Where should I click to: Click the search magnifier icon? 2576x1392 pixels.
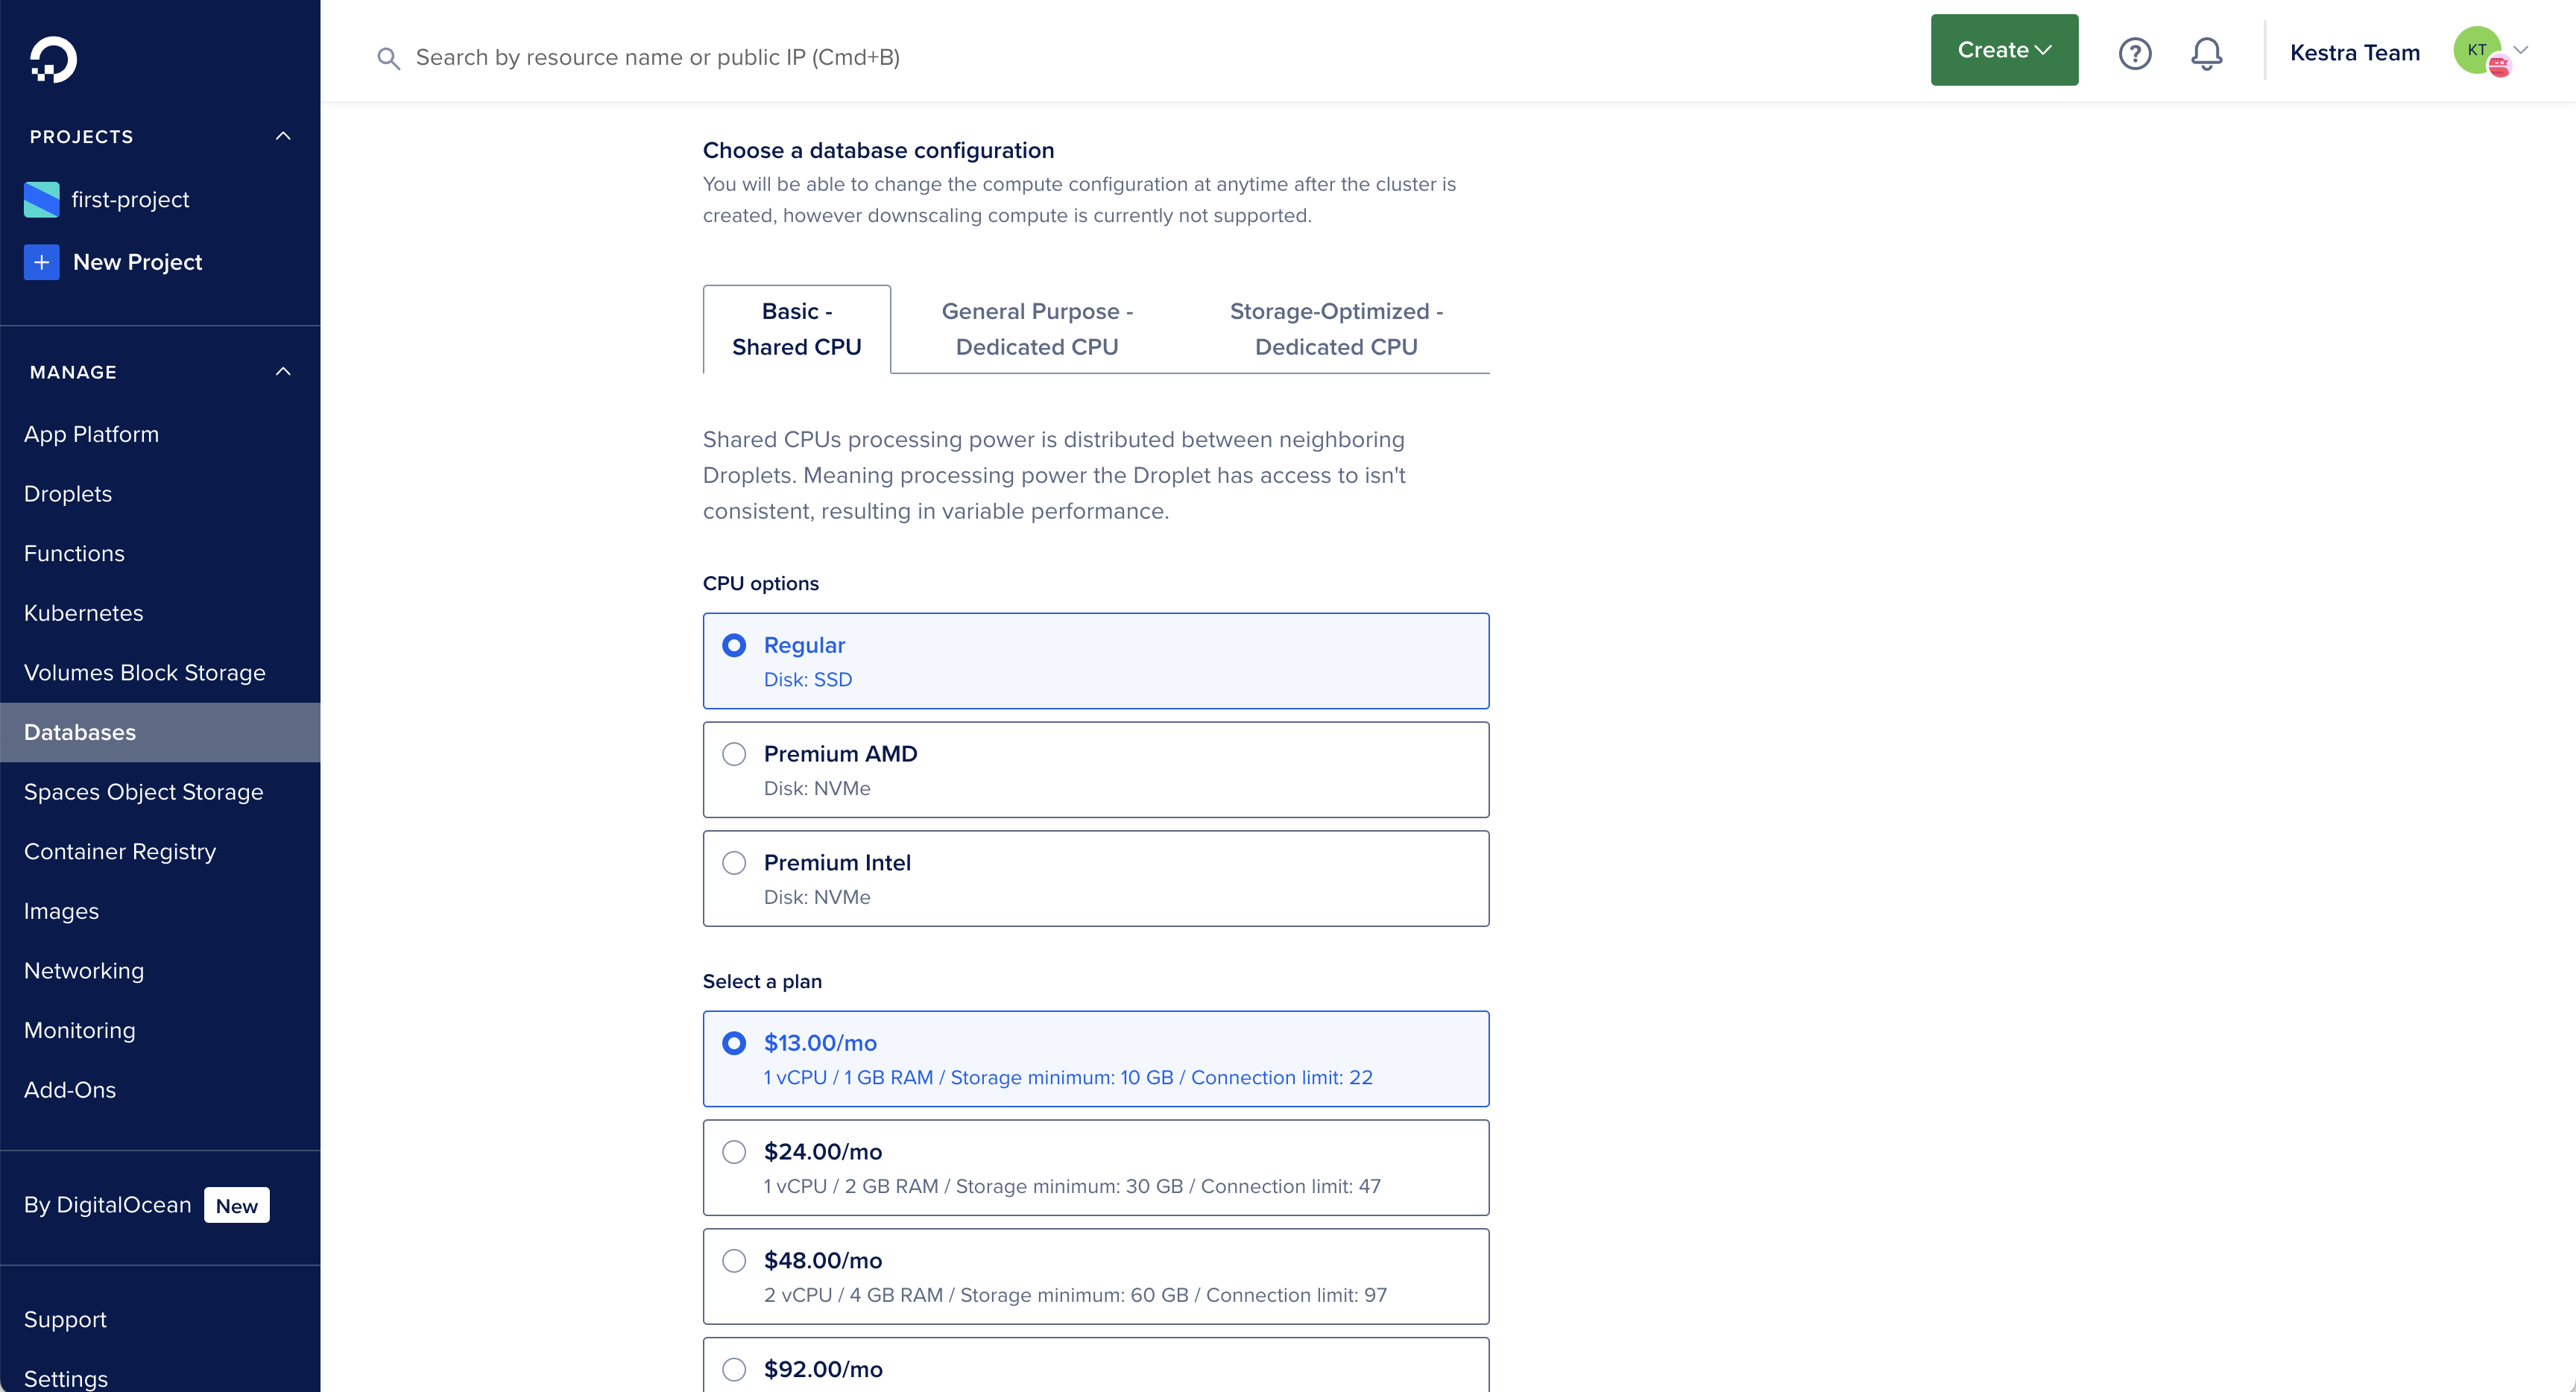(388, 58)
